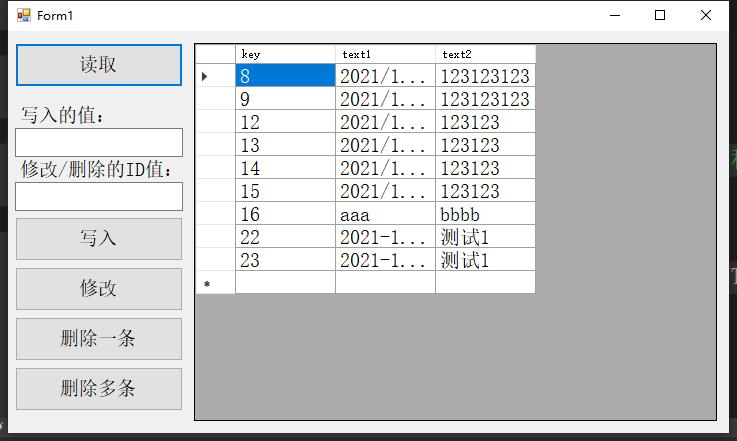This screenshot has width=737, height=441.
Task: Click the text2 column header
Action: (485, 54)
